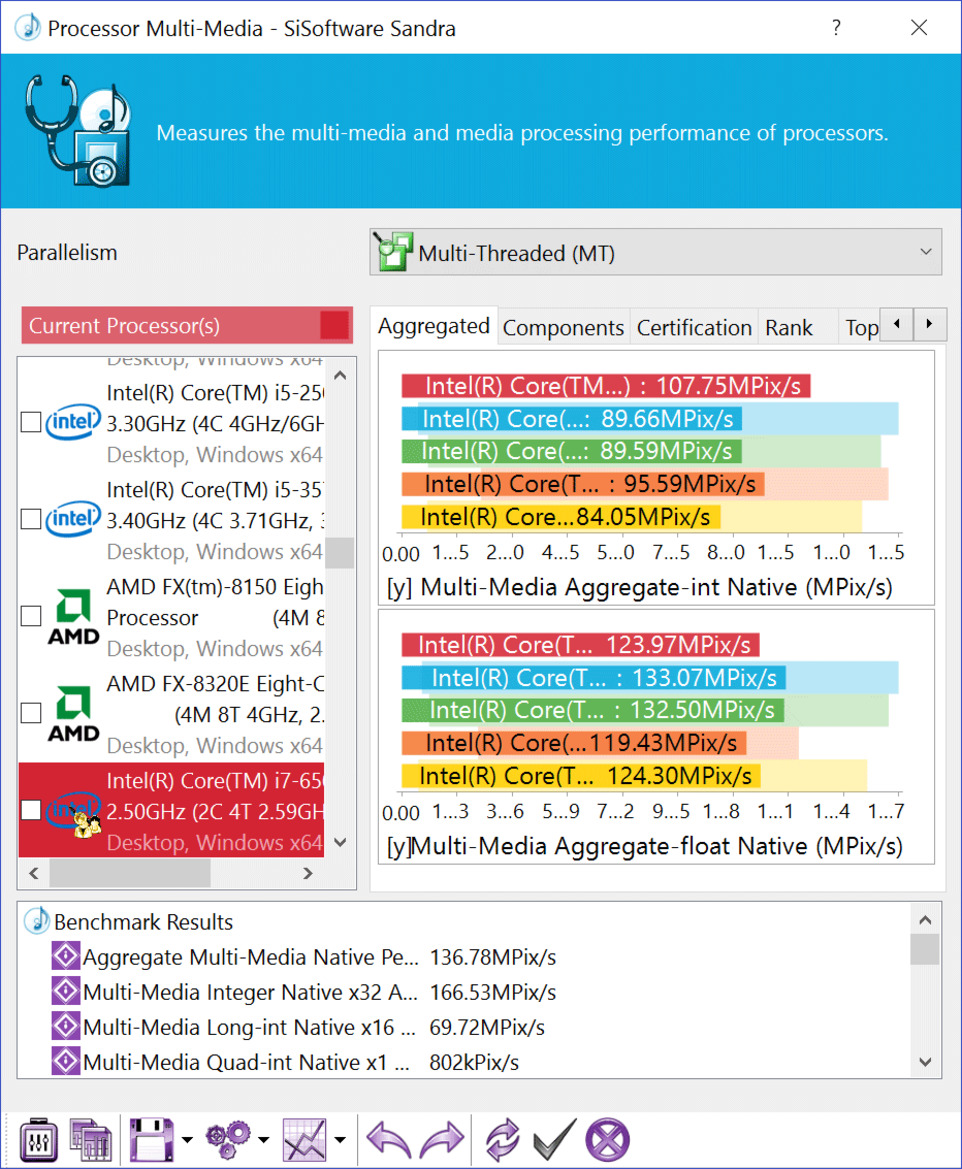Switch to the Aggregated tab
The width and height of the screenshot is (962, 1169).
coord(434,326)
